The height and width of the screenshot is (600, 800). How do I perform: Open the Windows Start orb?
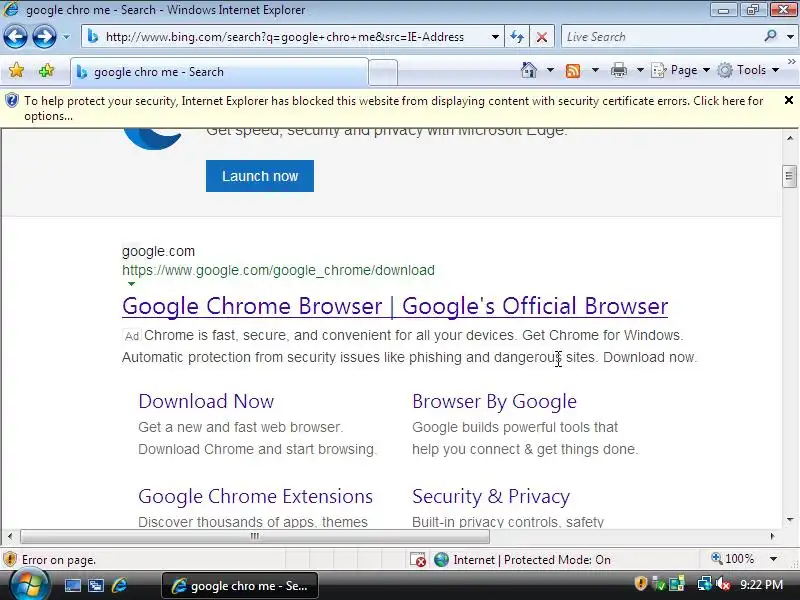pyautogui.click(x=29, y=585)
